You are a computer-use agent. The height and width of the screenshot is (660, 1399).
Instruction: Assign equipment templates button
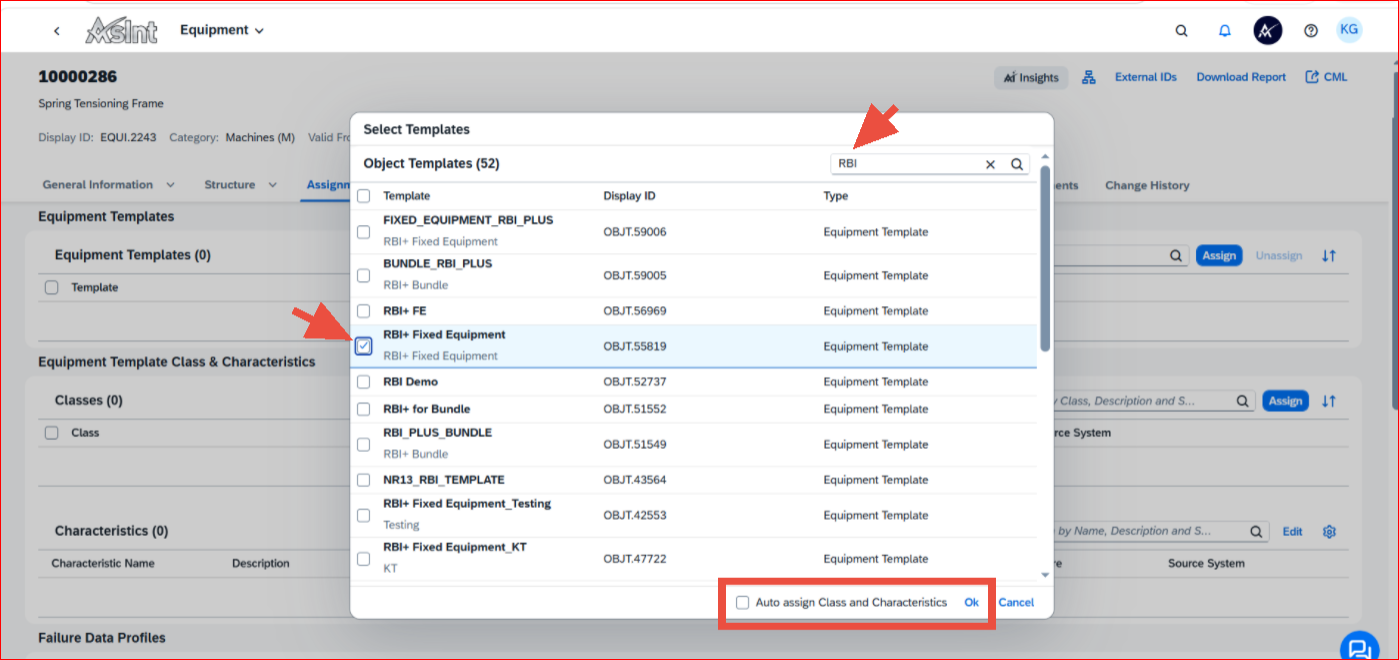(x=1219, y=256)
